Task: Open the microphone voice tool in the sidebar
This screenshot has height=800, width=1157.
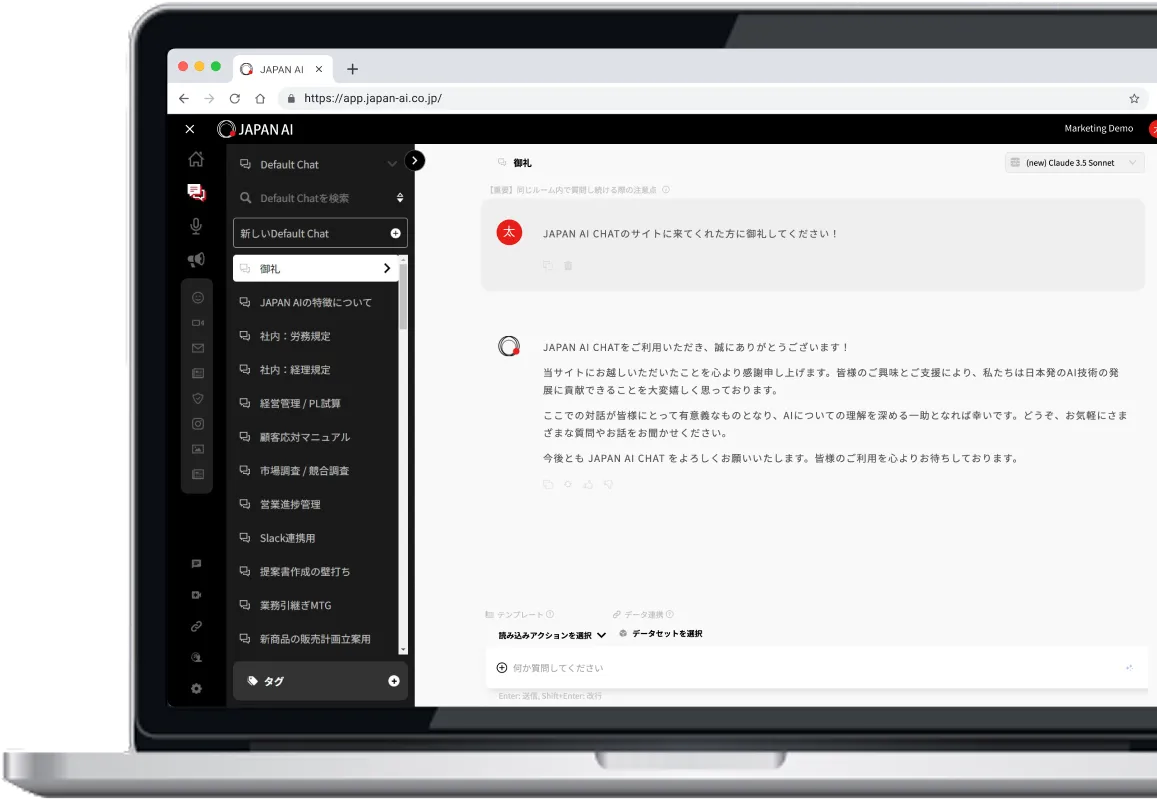Action: [x=196, y=226]
